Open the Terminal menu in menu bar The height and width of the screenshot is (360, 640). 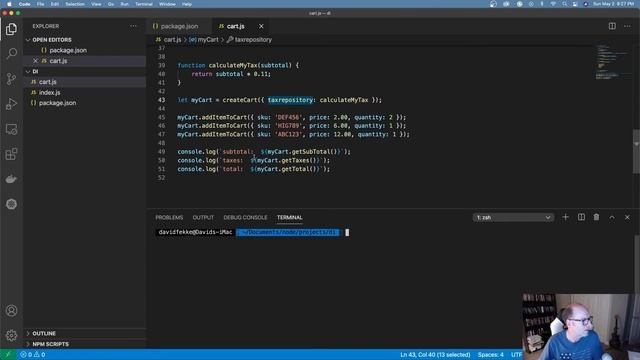tap(144, 4)
